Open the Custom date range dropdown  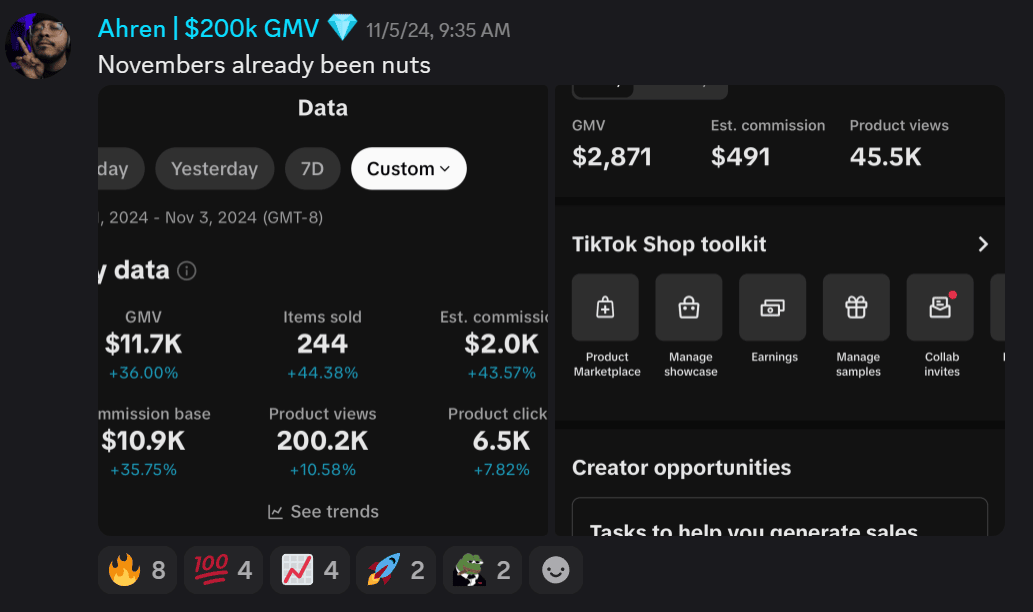(x=408, y=169)
